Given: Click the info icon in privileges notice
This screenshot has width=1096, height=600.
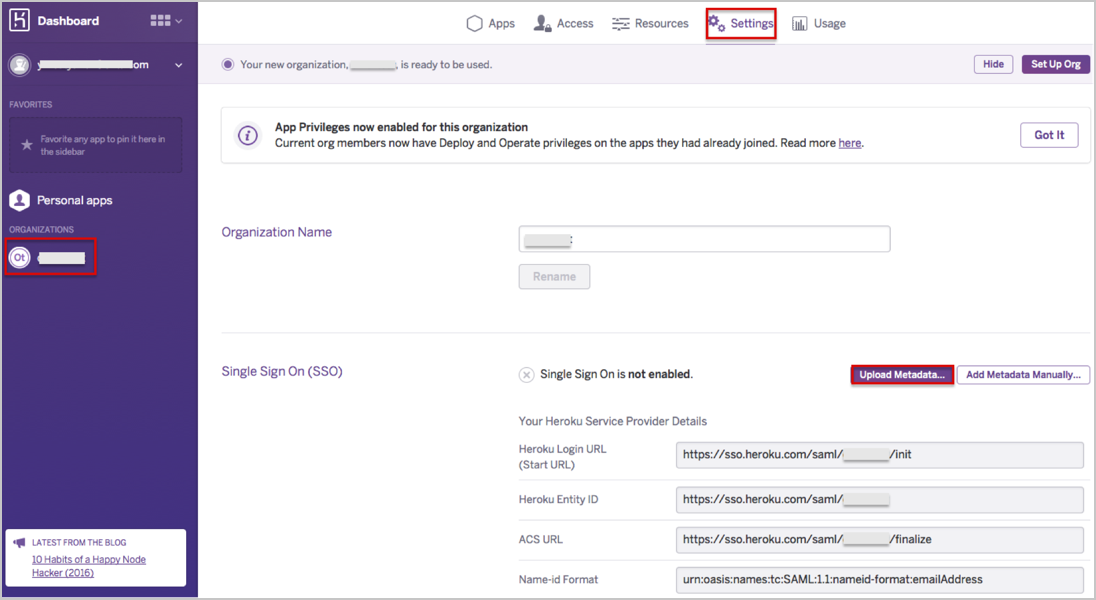Looking at the screenshot, I should click(248, 136).
